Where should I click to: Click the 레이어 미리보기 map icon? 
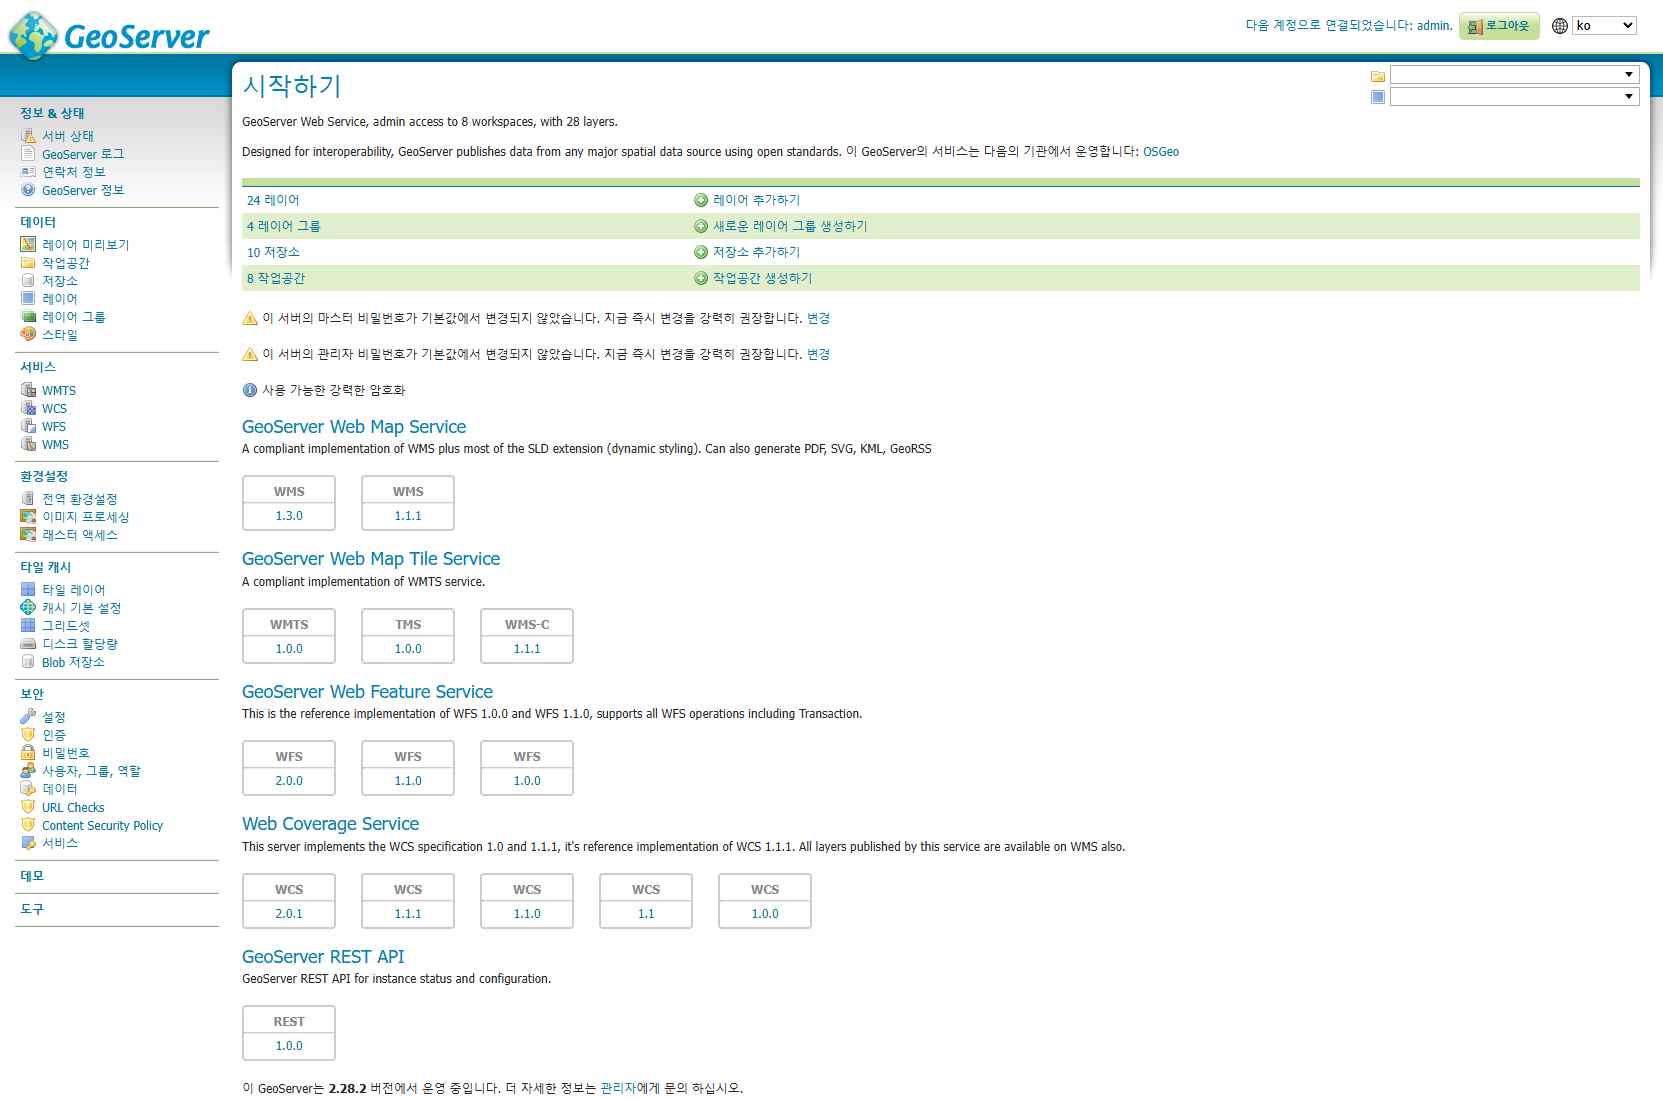28,245
